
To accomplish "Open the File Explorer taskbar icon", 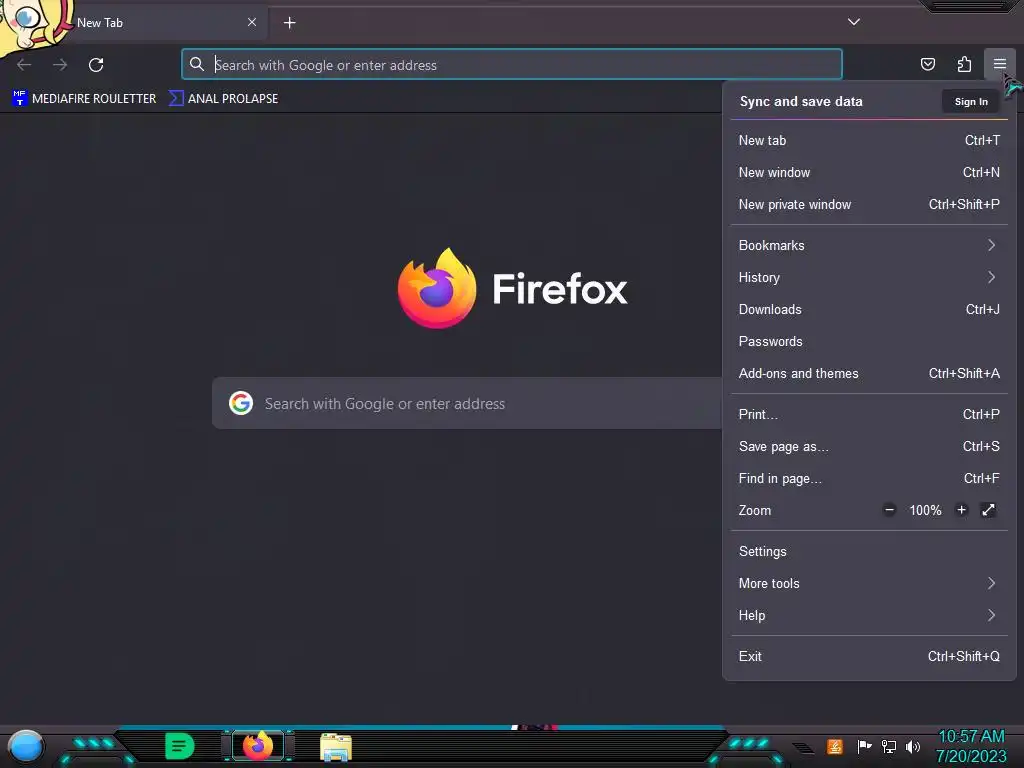I will pyautogui.click(x=336, y=747).
